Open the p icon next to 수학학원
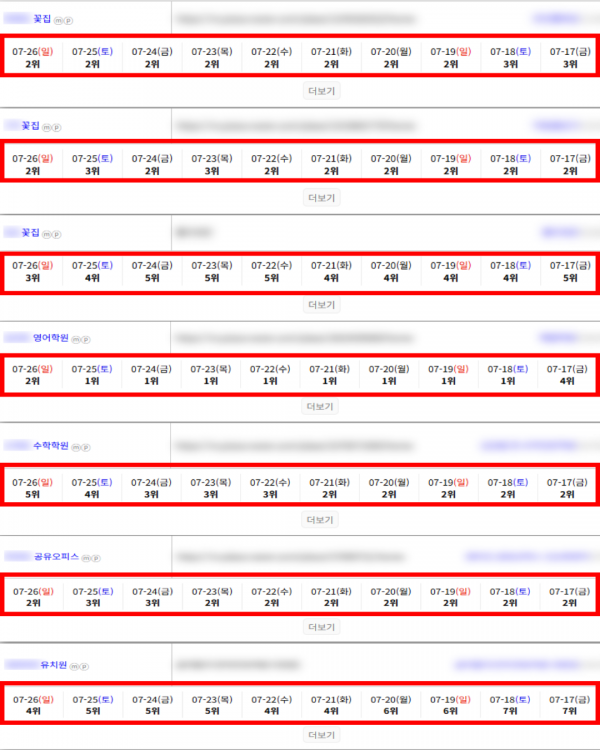 [86, 447]
